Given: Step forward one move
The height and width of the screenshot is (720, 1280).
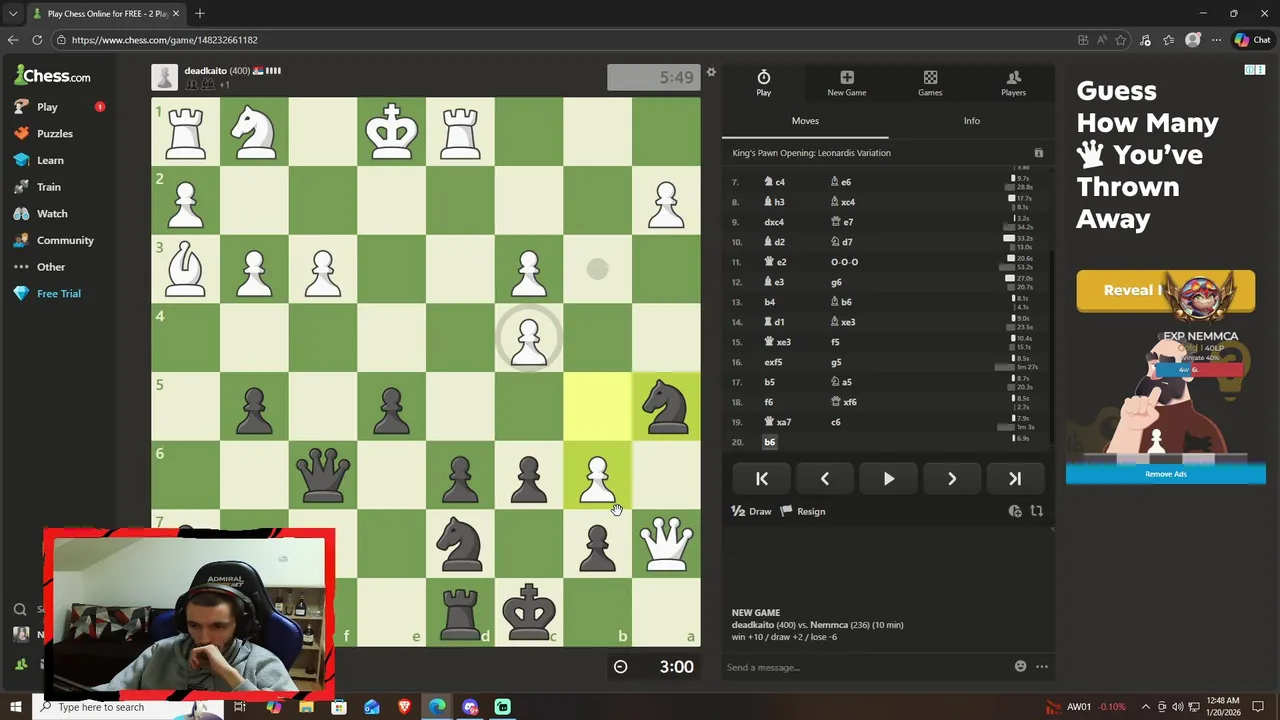Looking at the screenshot, I should [x=951, y=479].
